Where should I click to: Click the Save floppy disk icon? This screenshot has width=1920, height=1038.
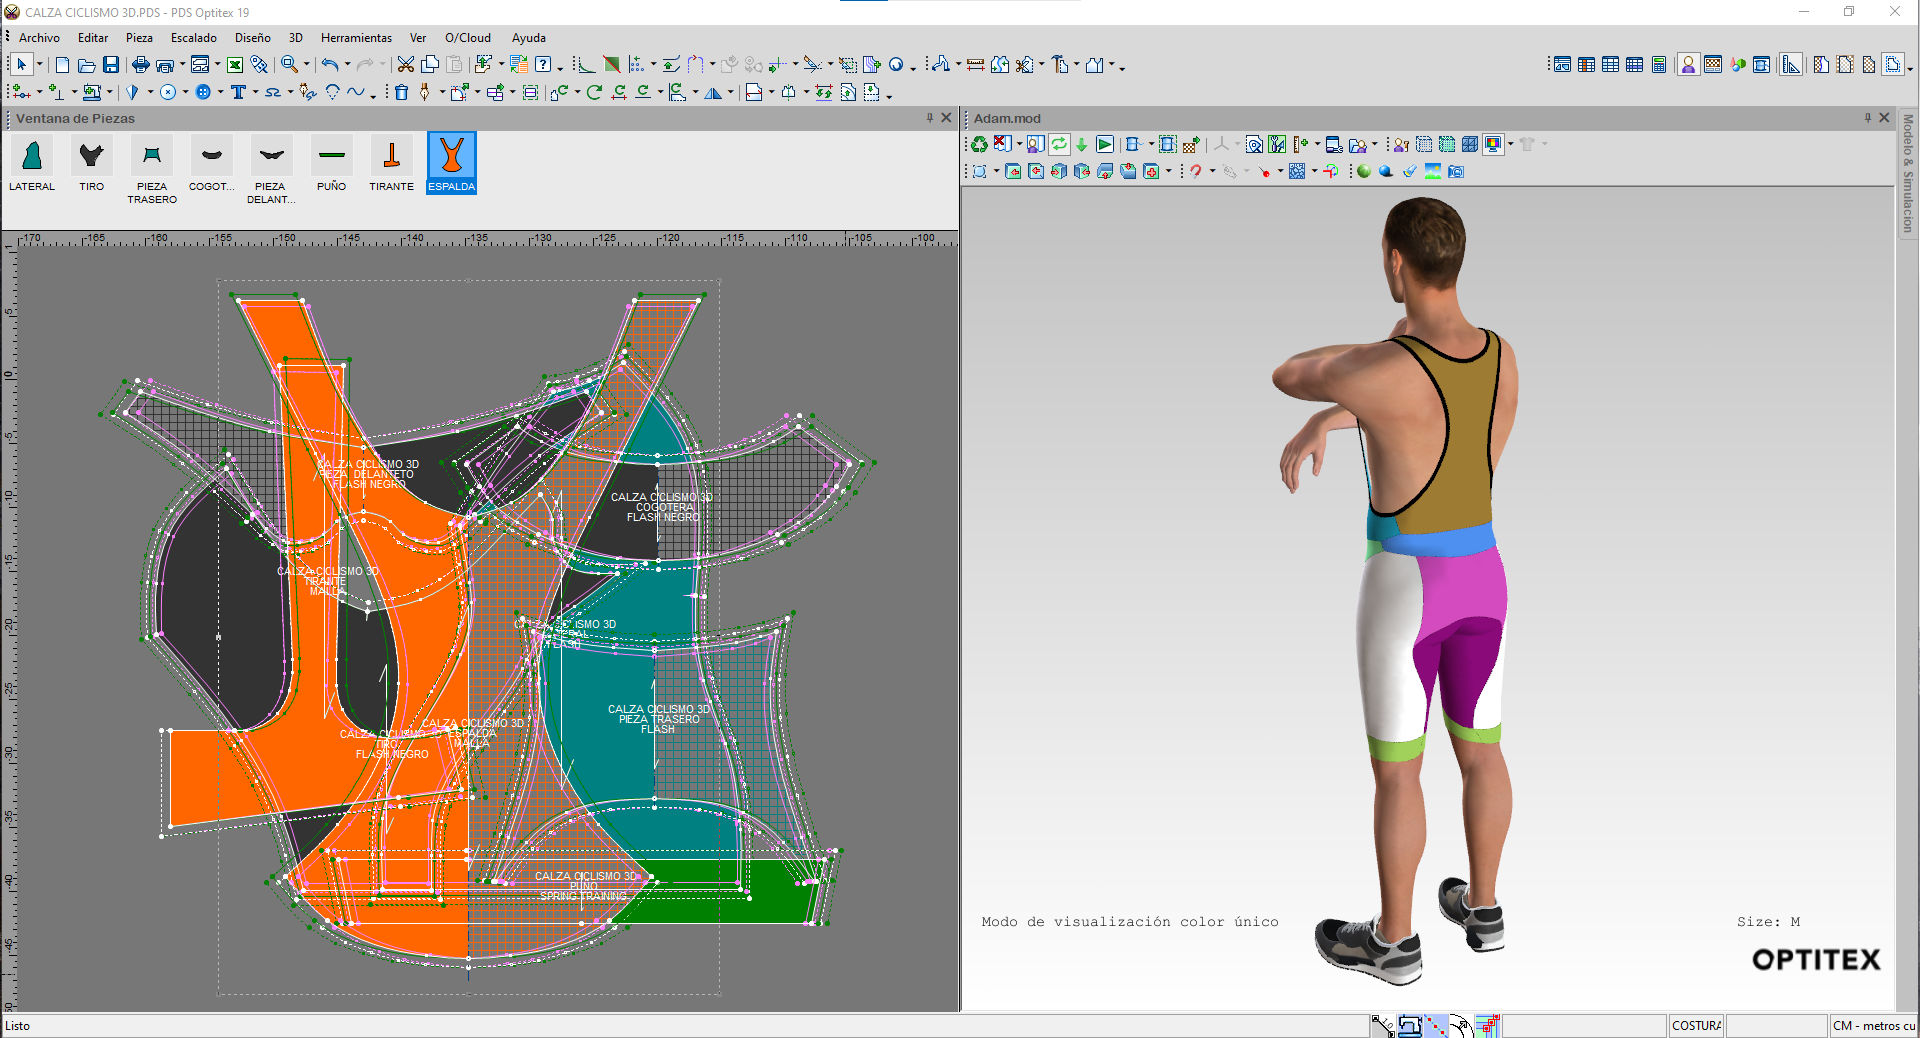[111, 65]
